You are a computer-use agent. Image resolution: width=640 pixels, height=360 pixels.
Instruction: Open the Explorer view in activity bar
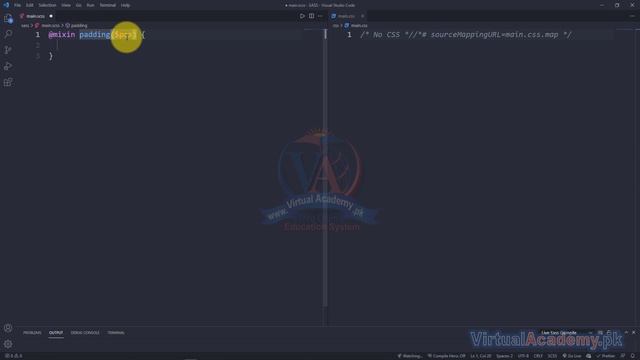(8, 18)
